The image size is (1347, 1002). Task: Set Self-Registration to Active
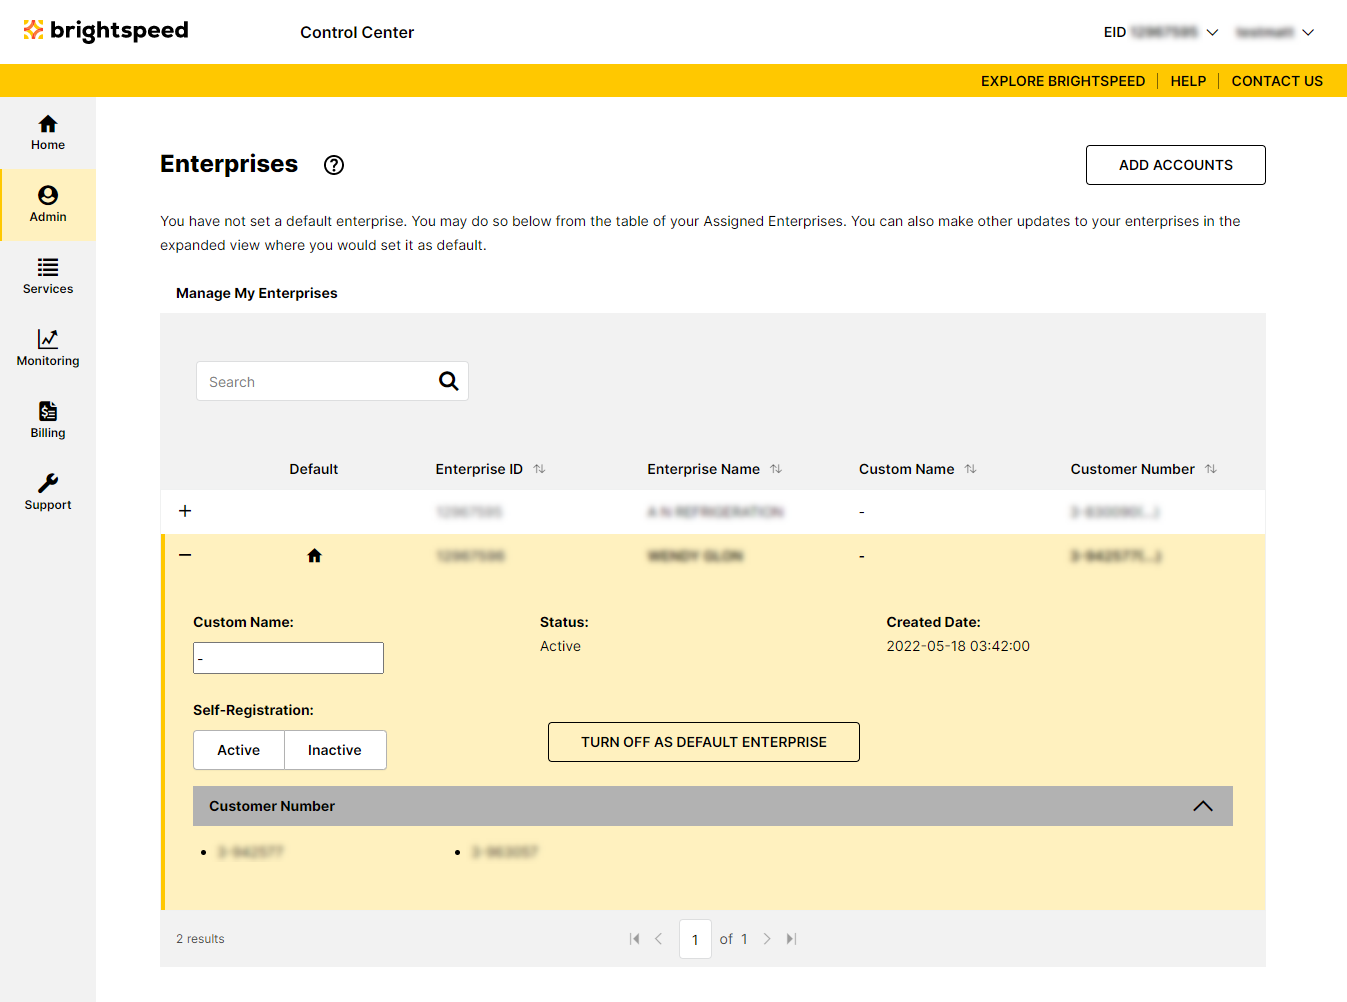click(x=239, y=750)
